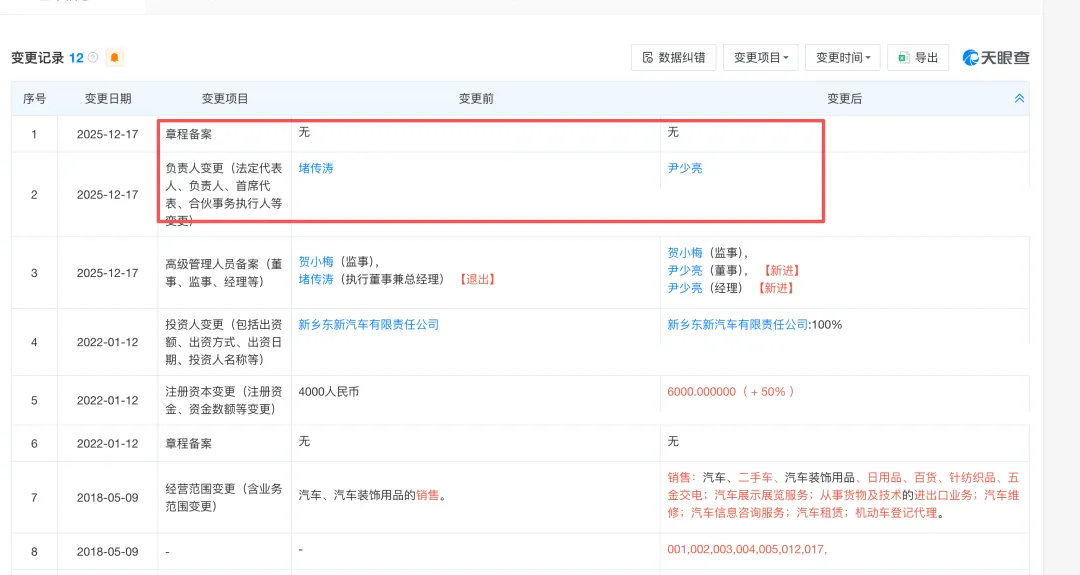The width and height of the screenshot is (1080, 575).
Task: Open 尹少亮 link in row 2
Action: [x=685, y=168]
